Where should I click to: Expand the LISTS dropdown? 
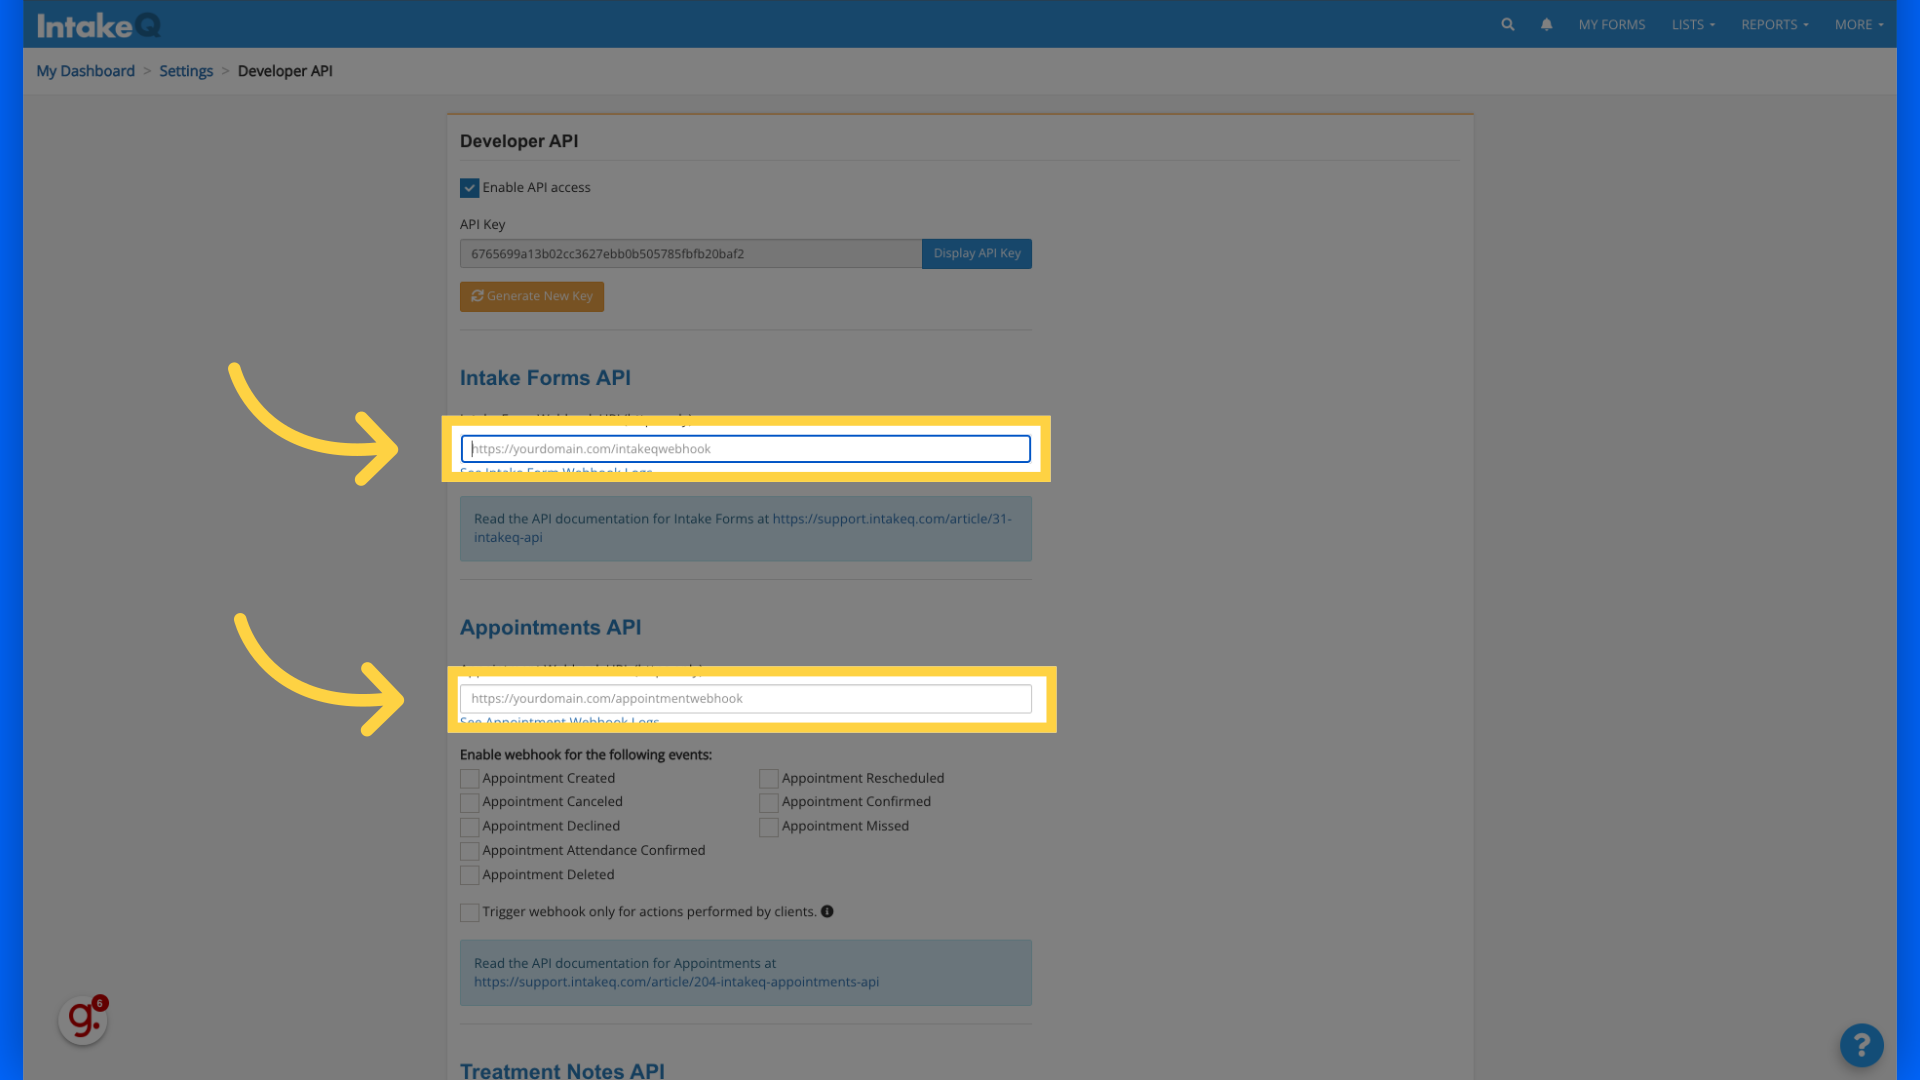pyautogui.click(x=1692, y=24)
